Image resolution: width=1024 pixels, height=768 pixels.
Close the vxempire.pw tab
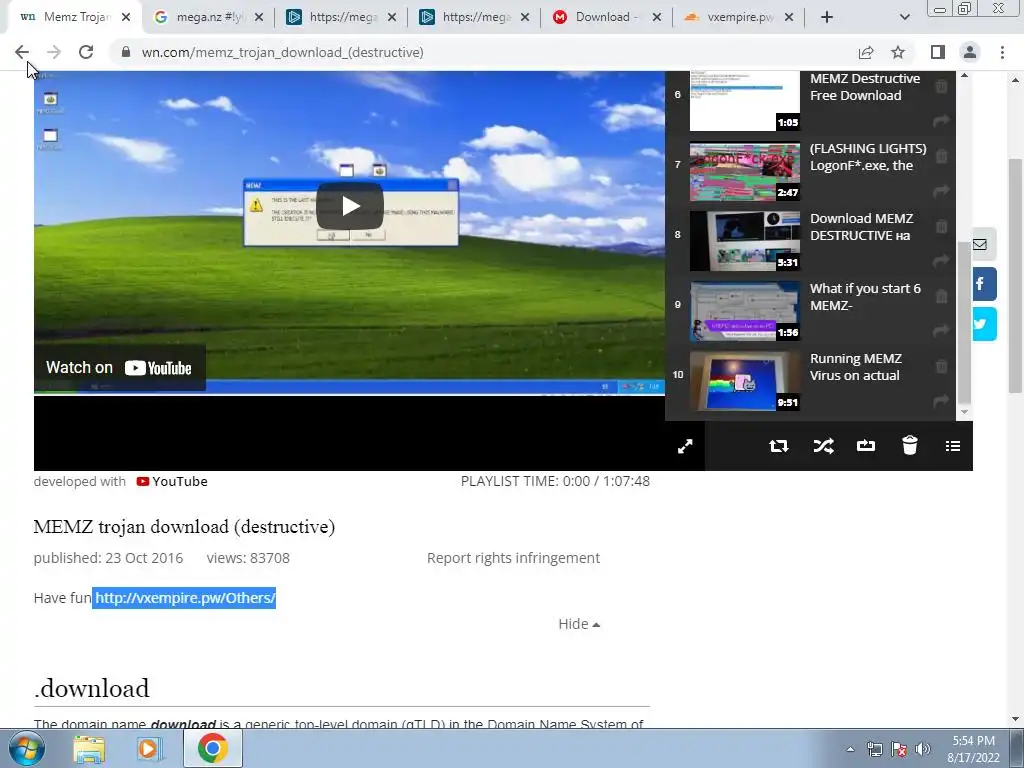click(789, 17)
